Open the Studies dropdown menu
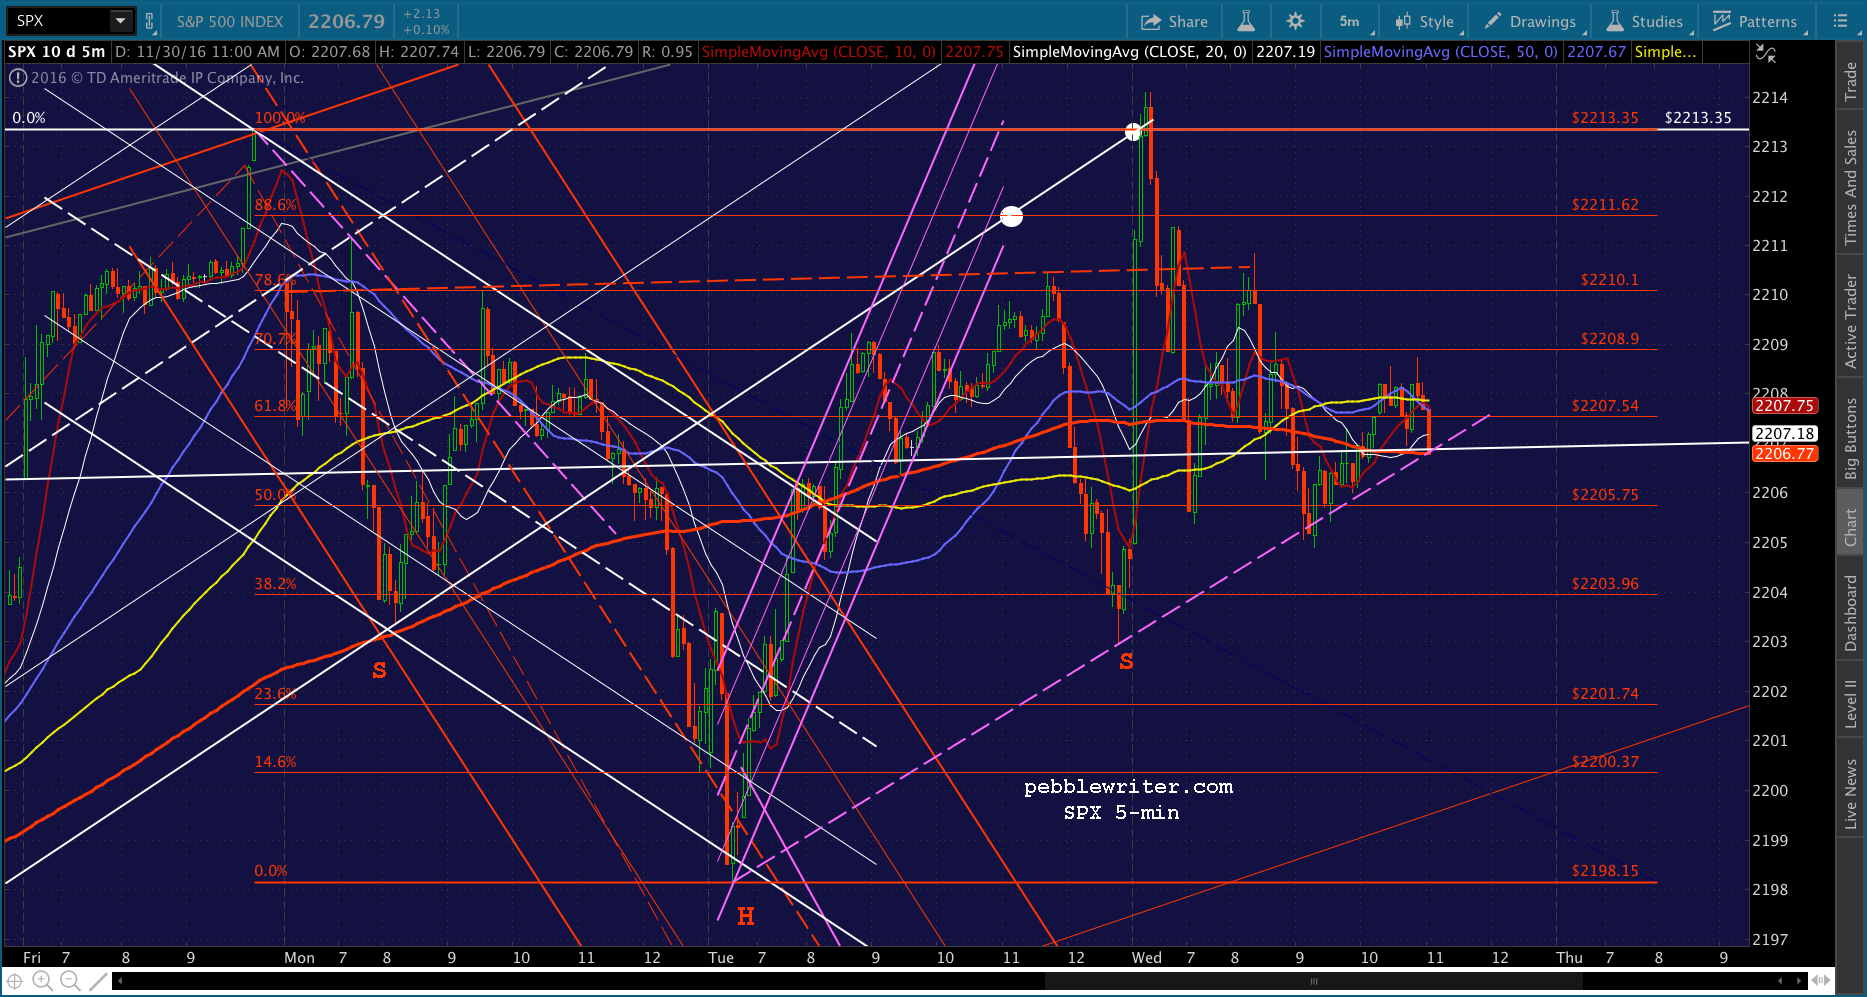The height and width of the screenshot is (997, 1867). pos(1647,21)
